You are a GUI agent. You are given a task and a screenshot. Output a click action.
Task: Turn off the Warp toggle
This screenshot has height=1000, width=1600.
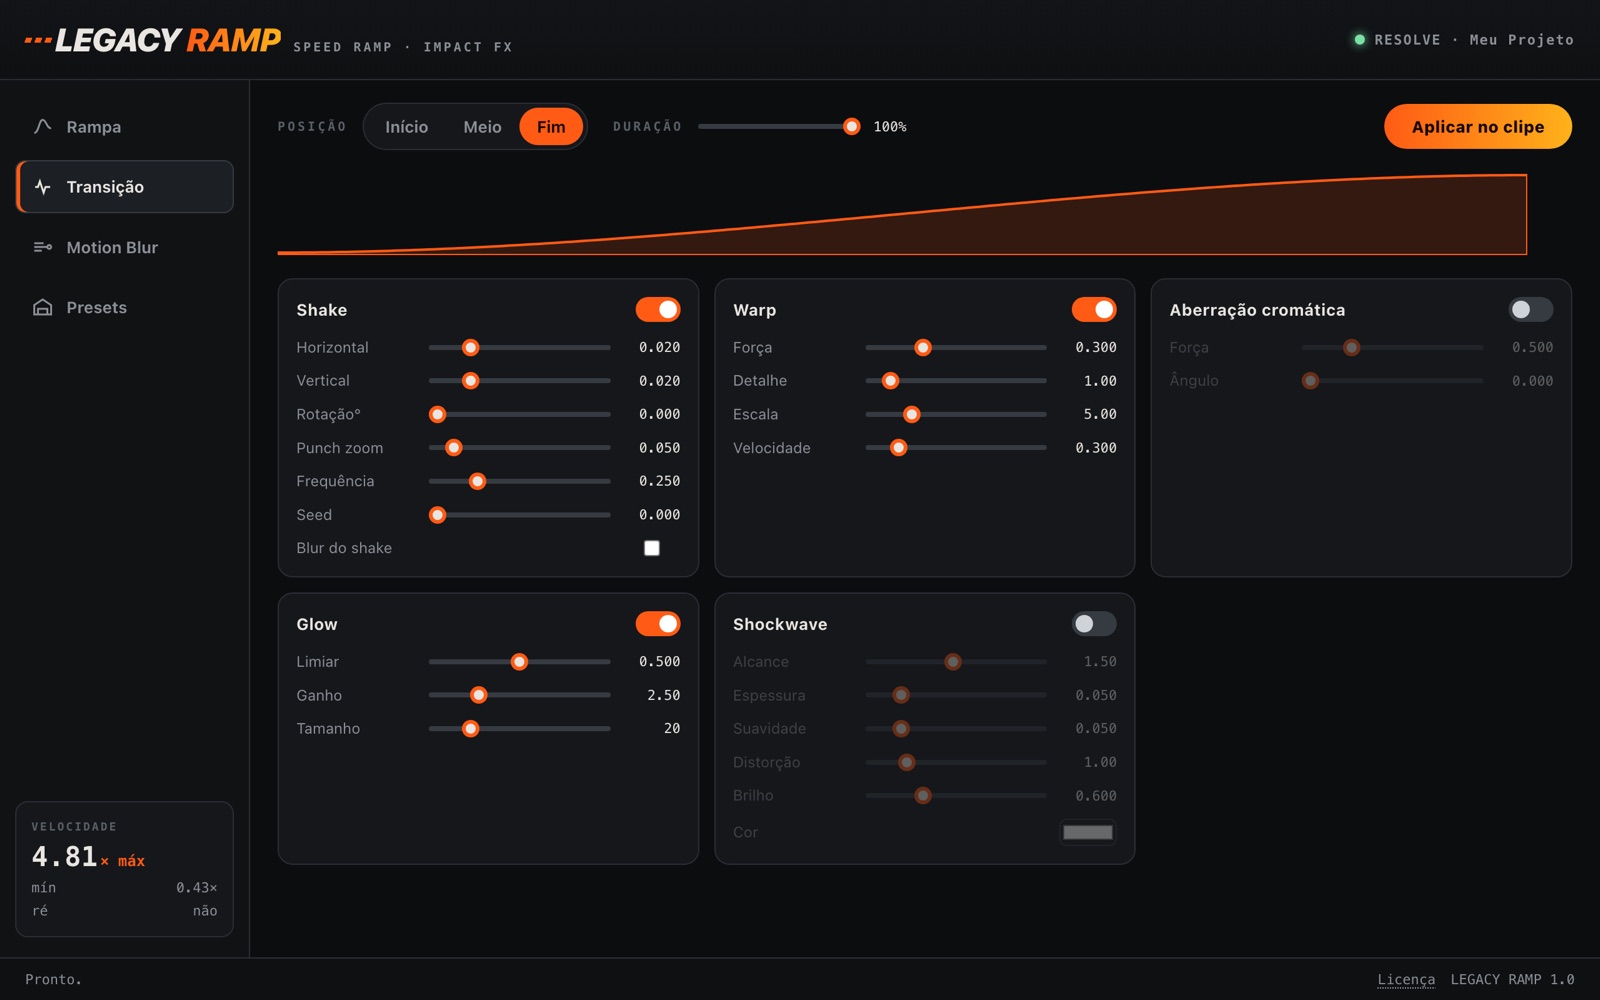1094,310
